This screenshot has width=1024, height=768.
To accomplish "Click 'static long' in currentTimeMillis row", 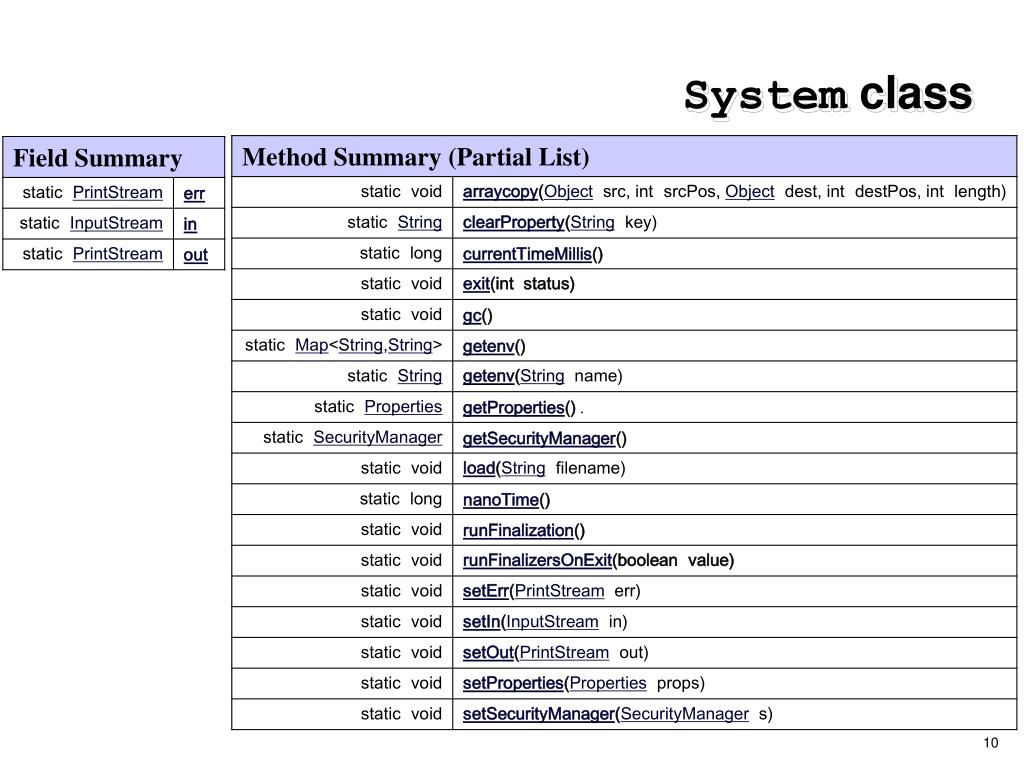I will pyautogui.click(x=401, y=253).
